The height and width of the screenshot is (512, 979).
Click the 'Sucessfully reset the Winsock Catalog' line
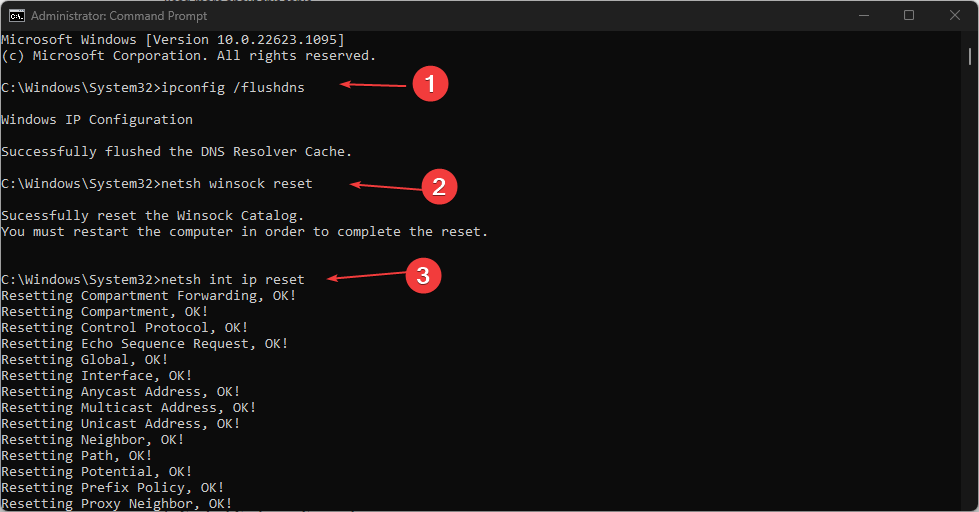pos(152,216)
